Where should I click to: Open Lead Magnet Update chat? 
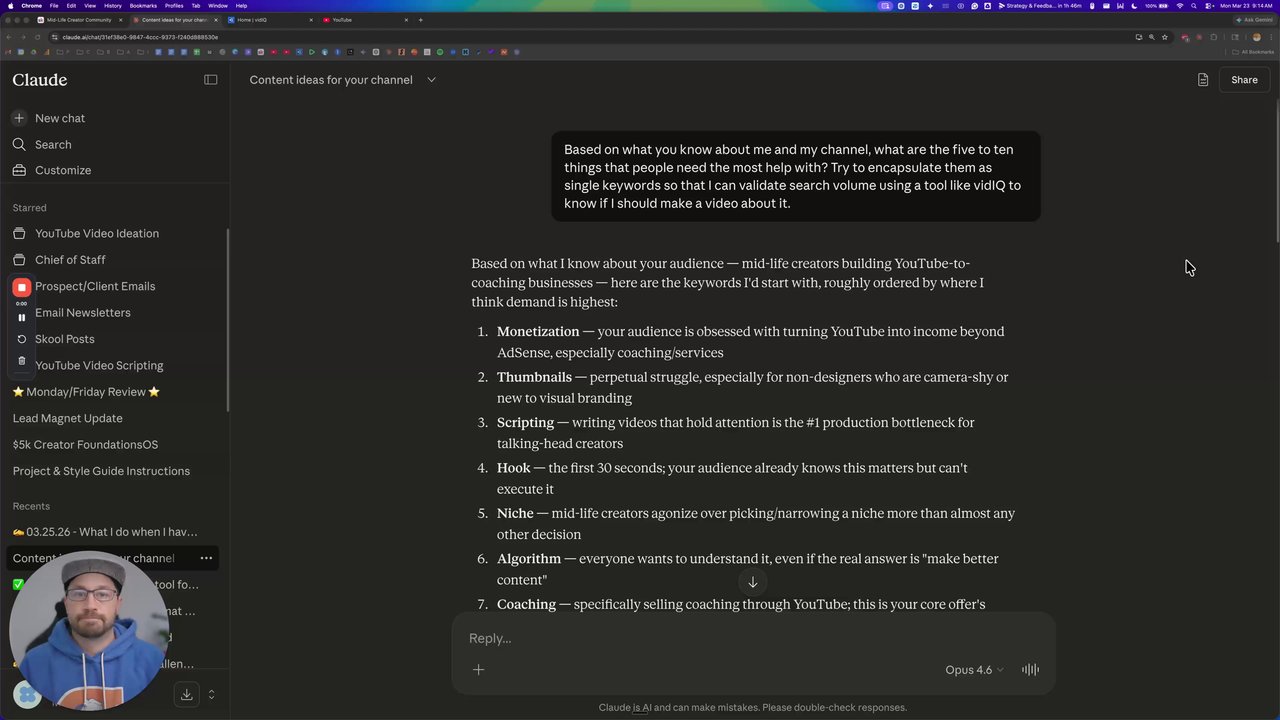[67, 418]
